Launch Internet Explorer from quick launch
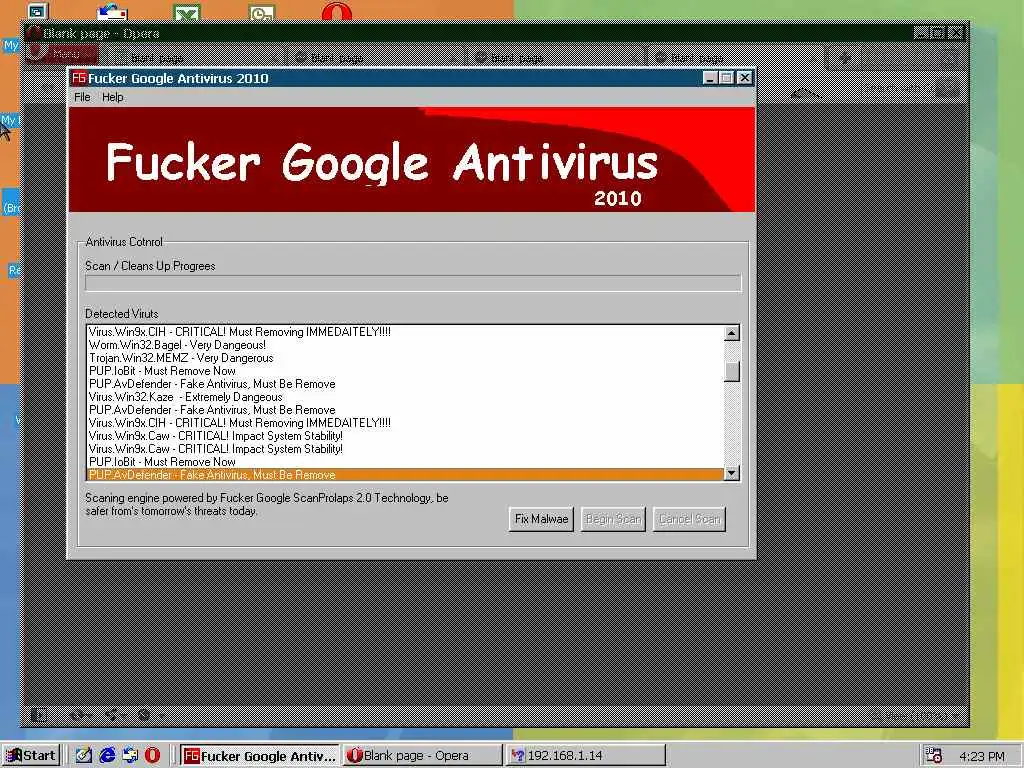 [107, 756]
